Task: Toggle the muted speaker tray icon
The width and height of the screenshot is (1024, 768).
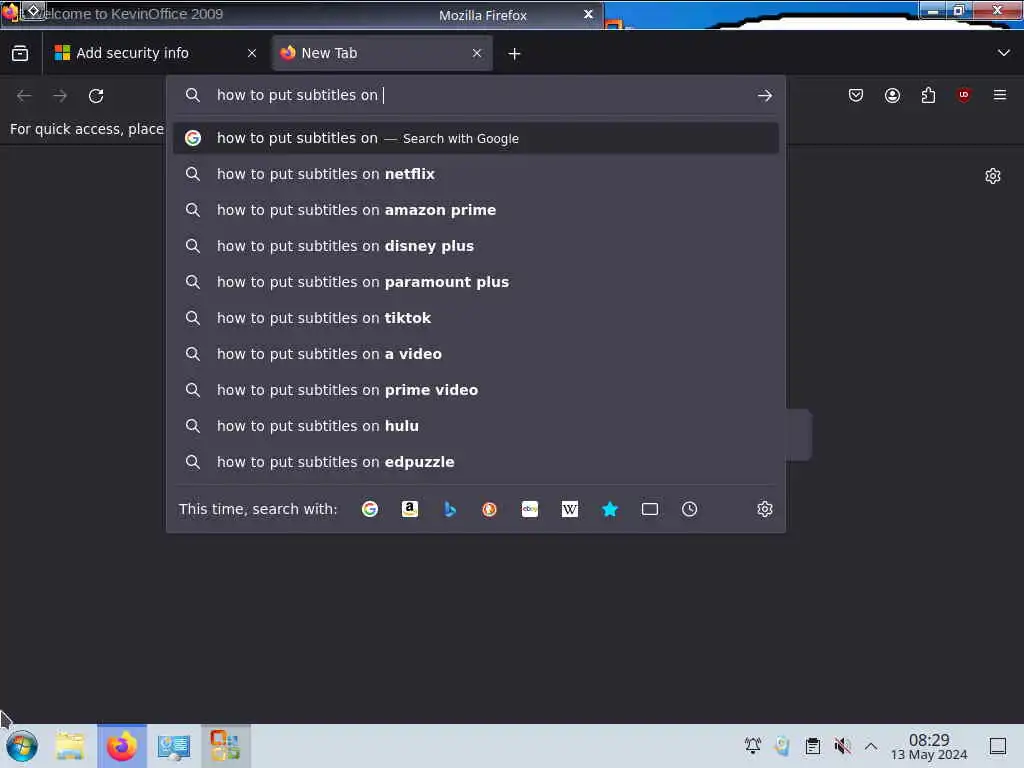Action: (842, 745)
